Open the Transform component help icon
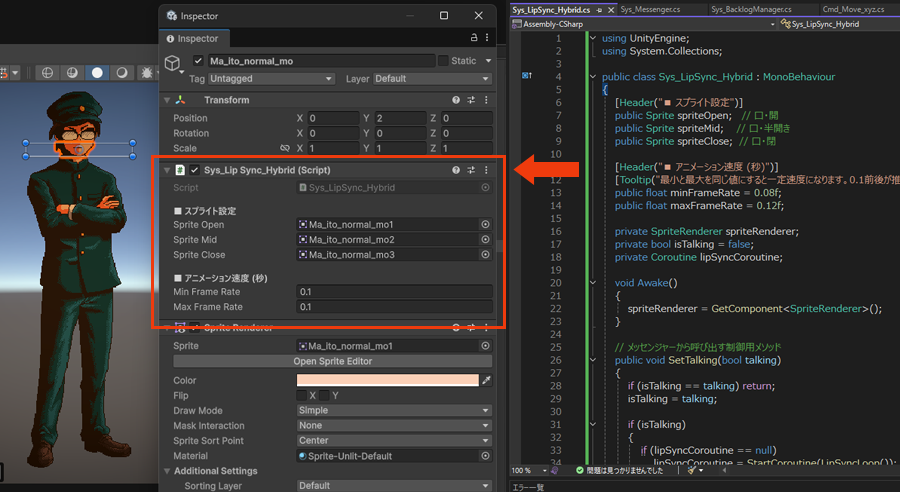Screen dimensions: 900x492 point(456,100)
